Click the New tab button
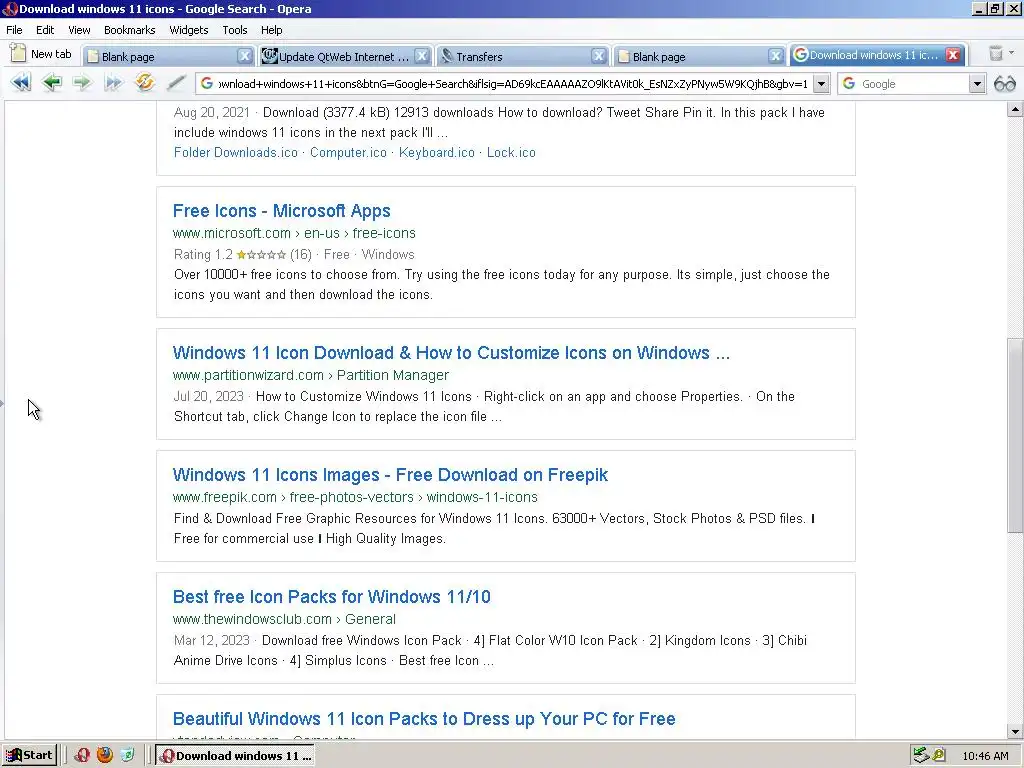 tap(41, 54)
